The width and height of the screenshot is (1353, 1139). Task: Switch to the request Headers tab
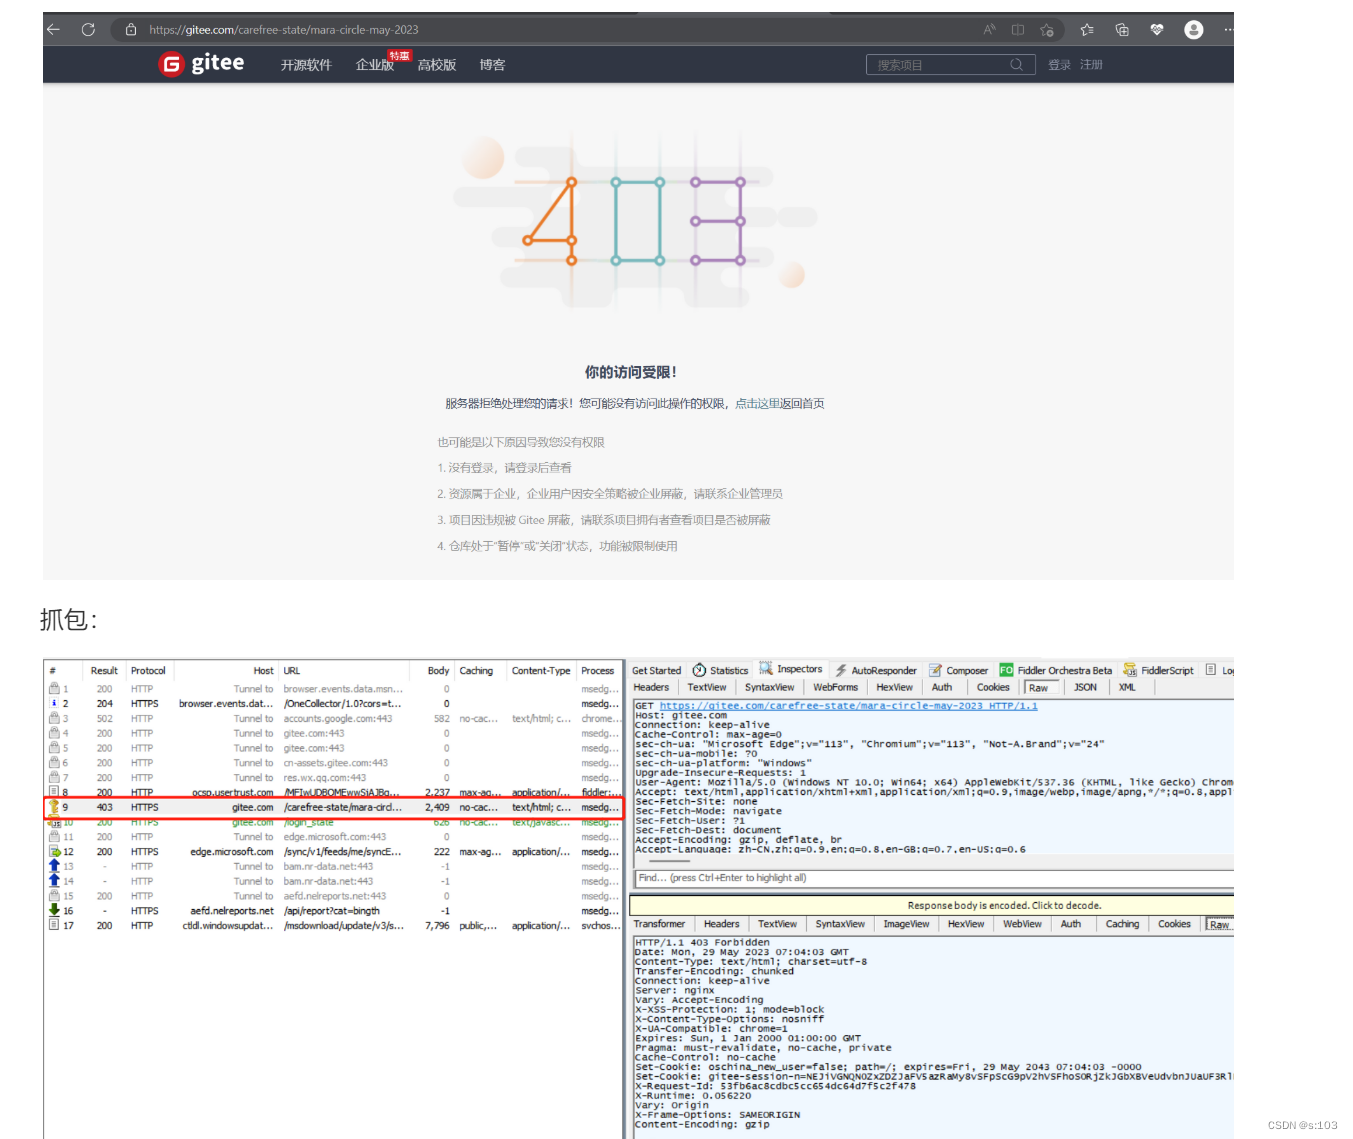tap(651, 687)
